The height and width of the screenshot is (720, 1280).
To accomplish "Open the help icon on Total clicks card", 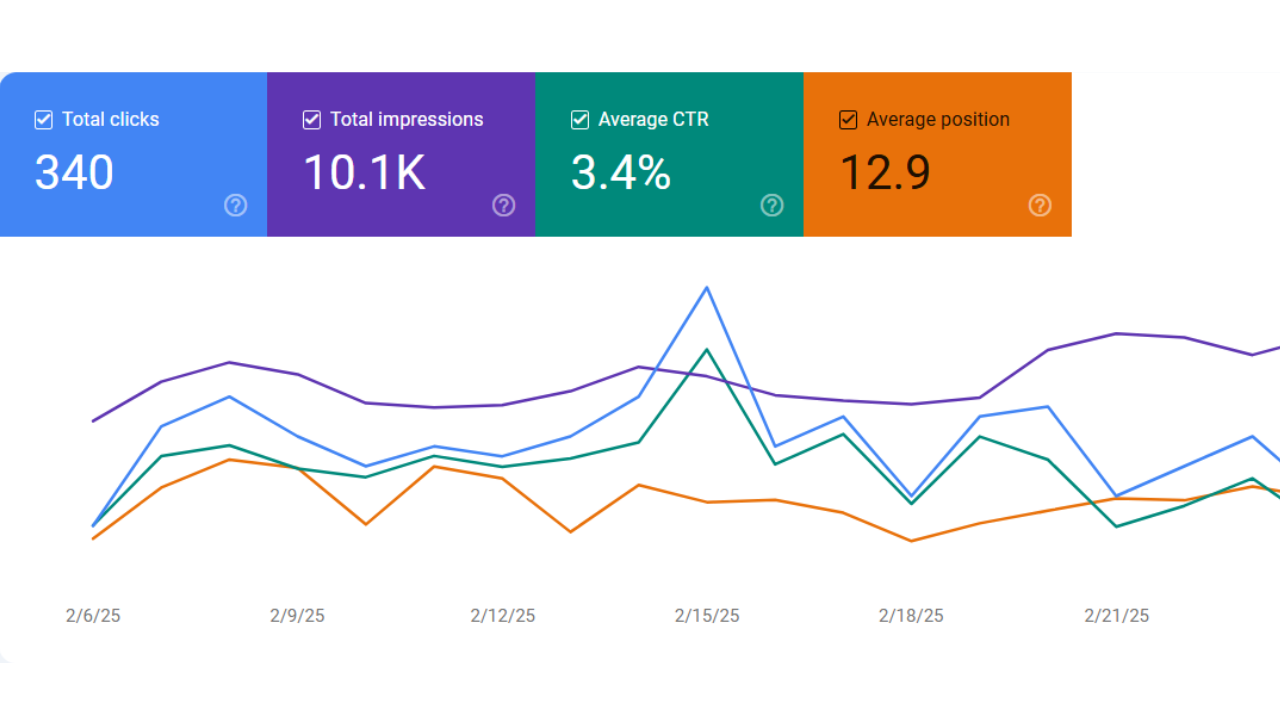I will pos(235,205).
